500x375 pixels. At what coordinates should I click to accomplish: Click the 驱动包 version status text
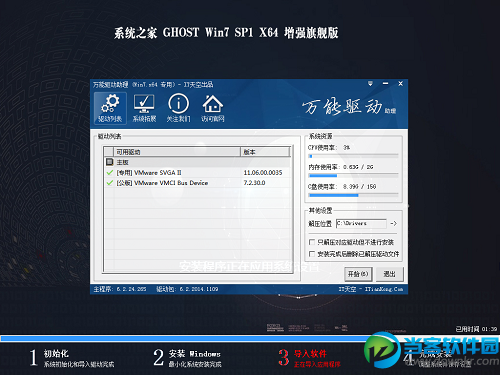(x=187, y=289)
